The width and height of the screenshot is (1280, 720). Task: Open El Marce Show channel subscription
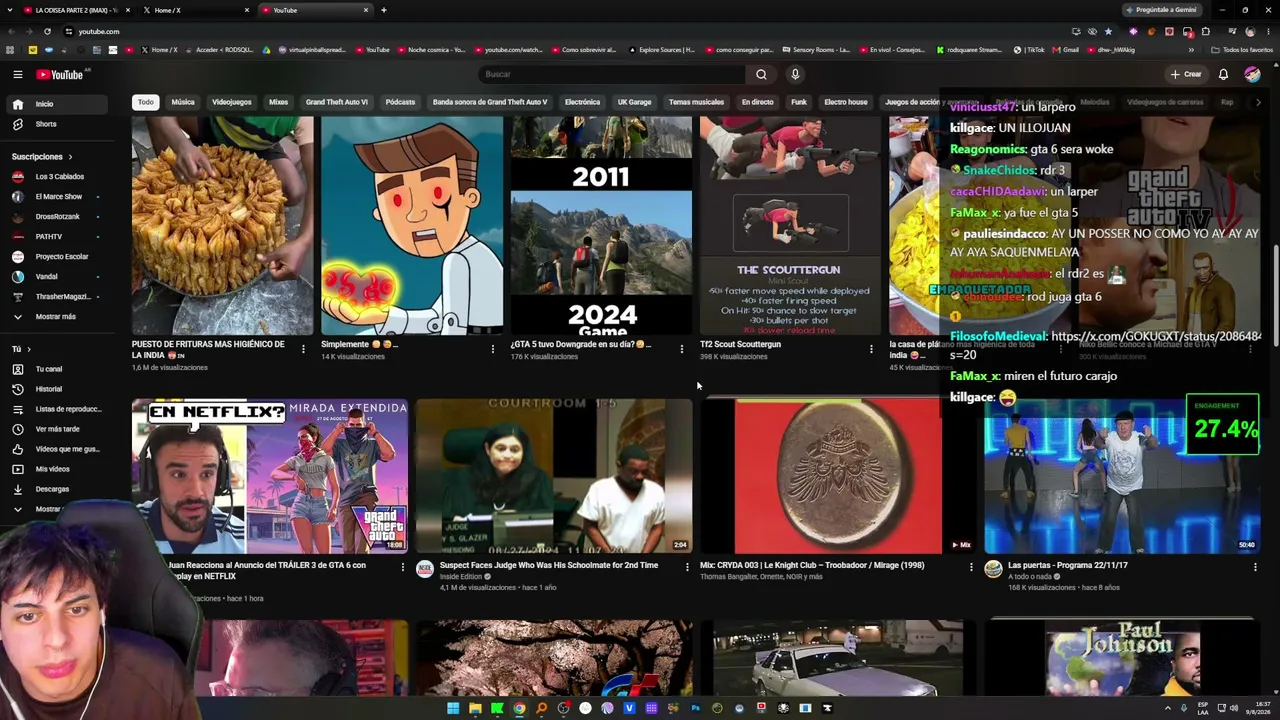click(56, 196)
